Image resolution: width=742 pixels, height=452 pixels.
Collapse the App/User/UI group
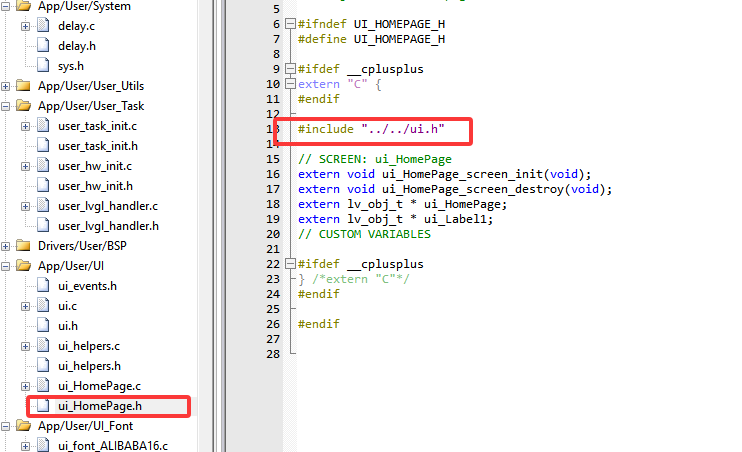pyautogui.click(x=6, y=265)
